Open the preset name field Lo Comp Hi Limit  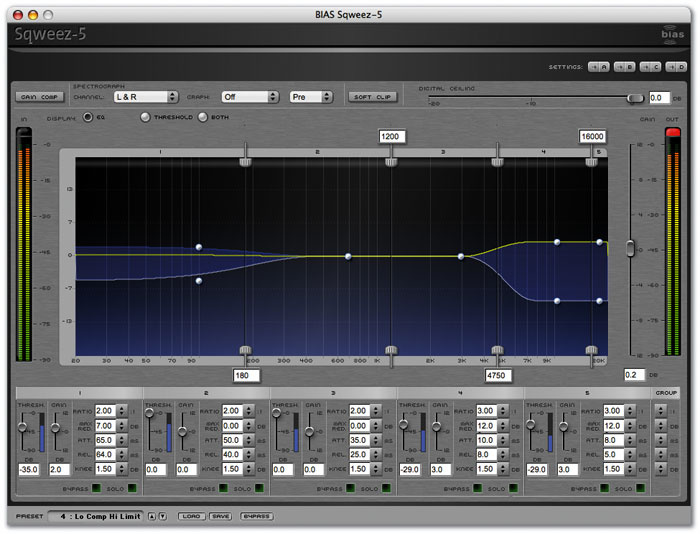(96, 517)
